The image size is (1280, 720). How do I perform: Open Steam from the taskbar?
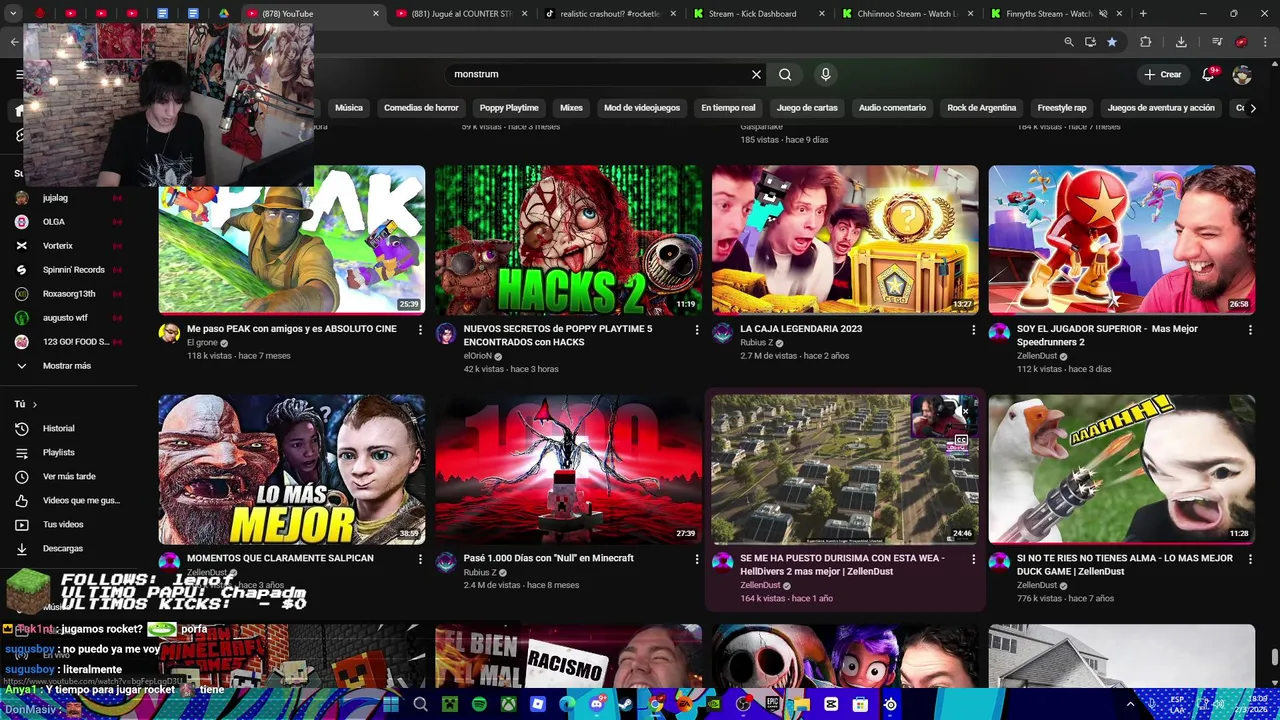tap(626, 704)
